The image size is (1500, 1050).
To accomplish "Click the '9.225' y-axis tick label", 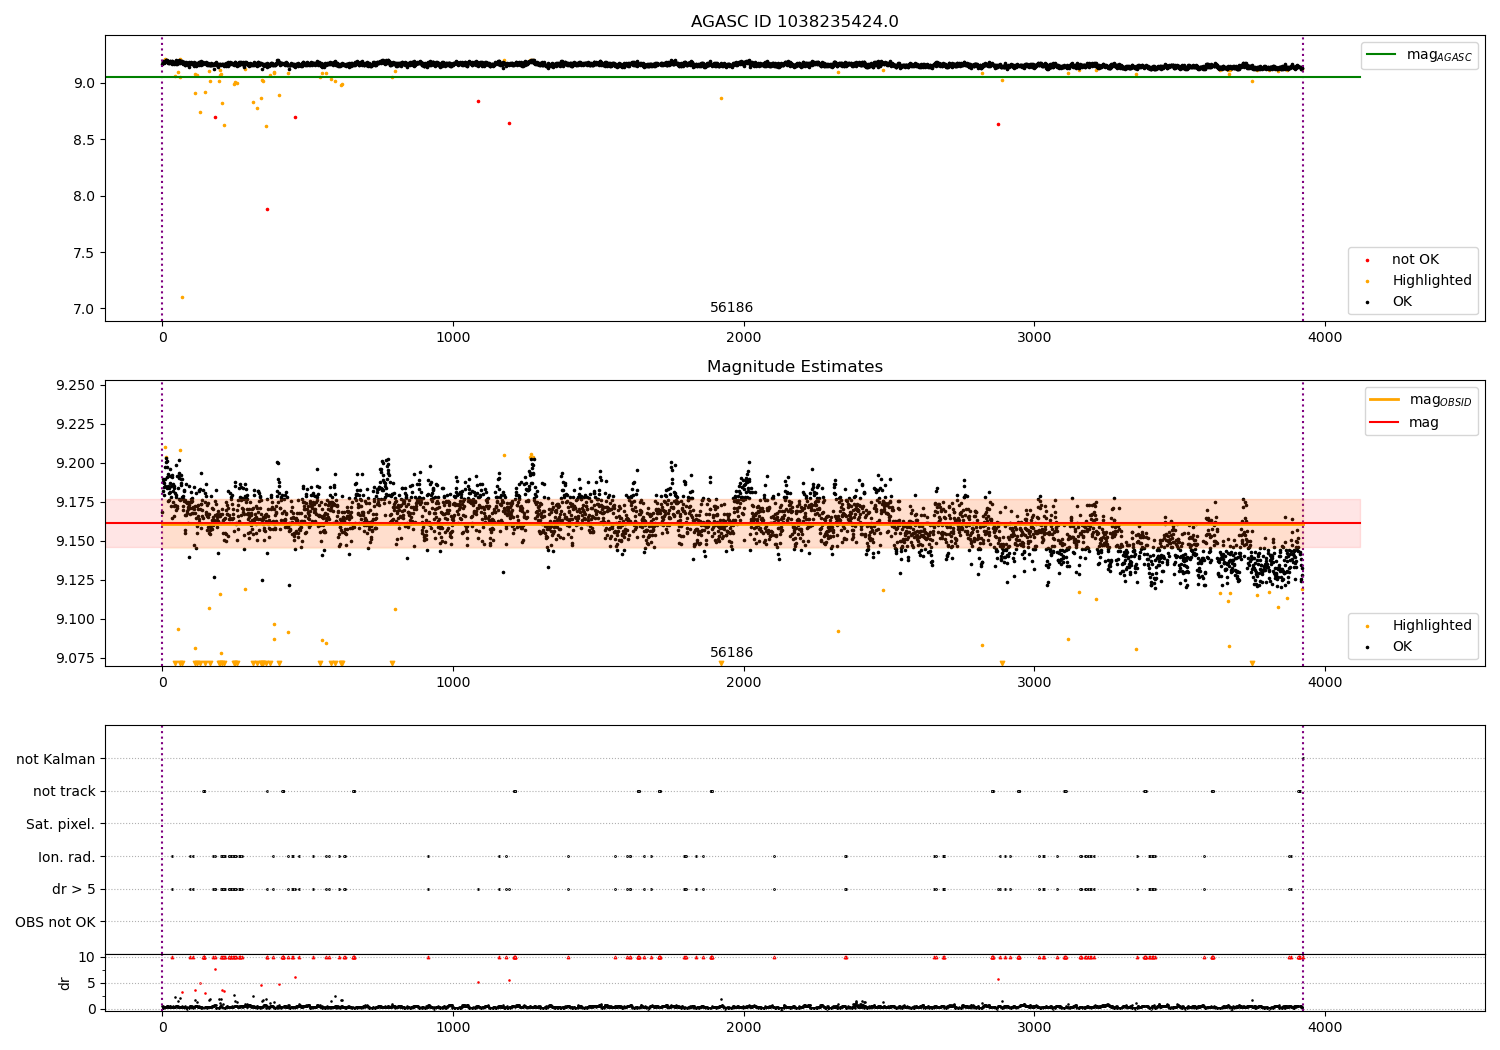I will (75, 425).
